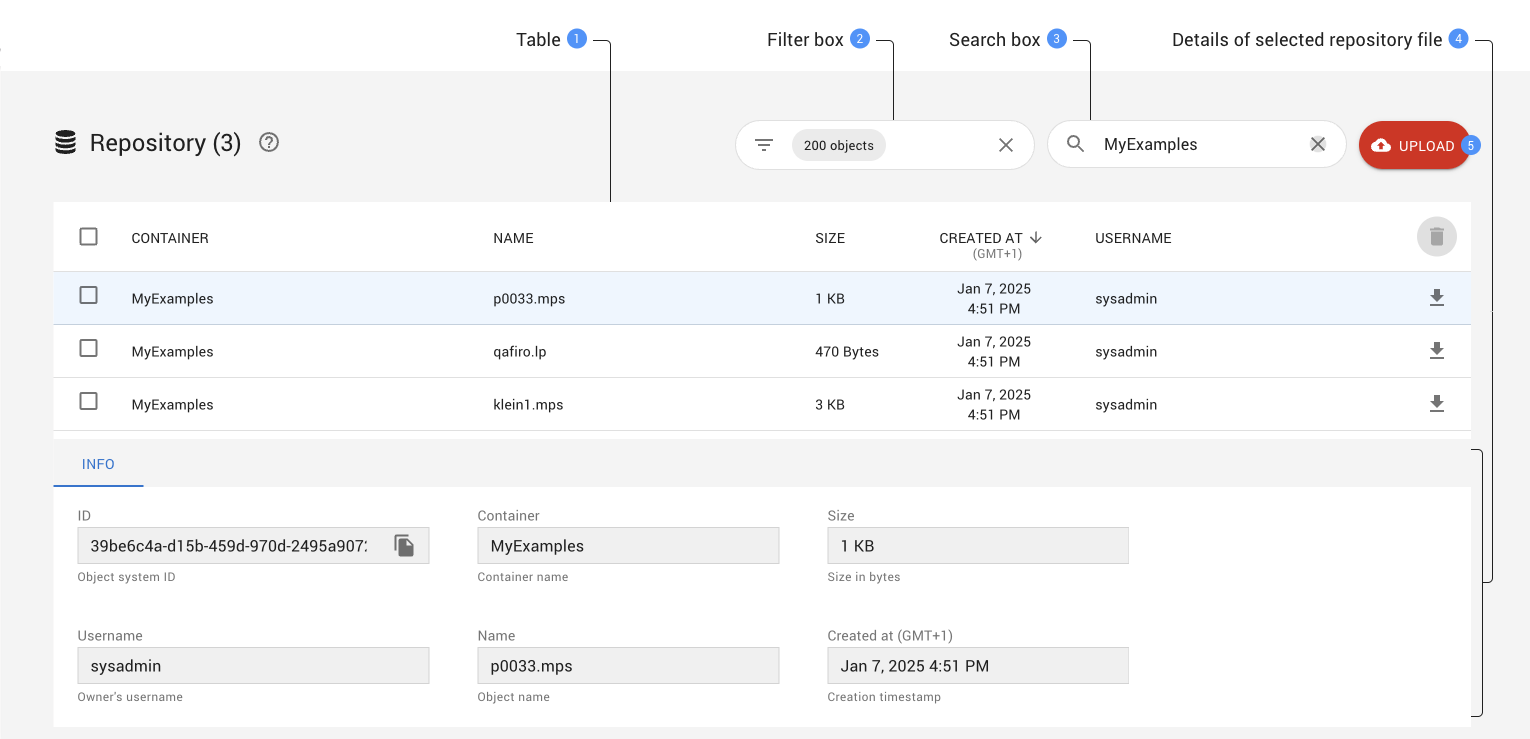
Task: Click the filter list icon in filter box
Action: 764,145
